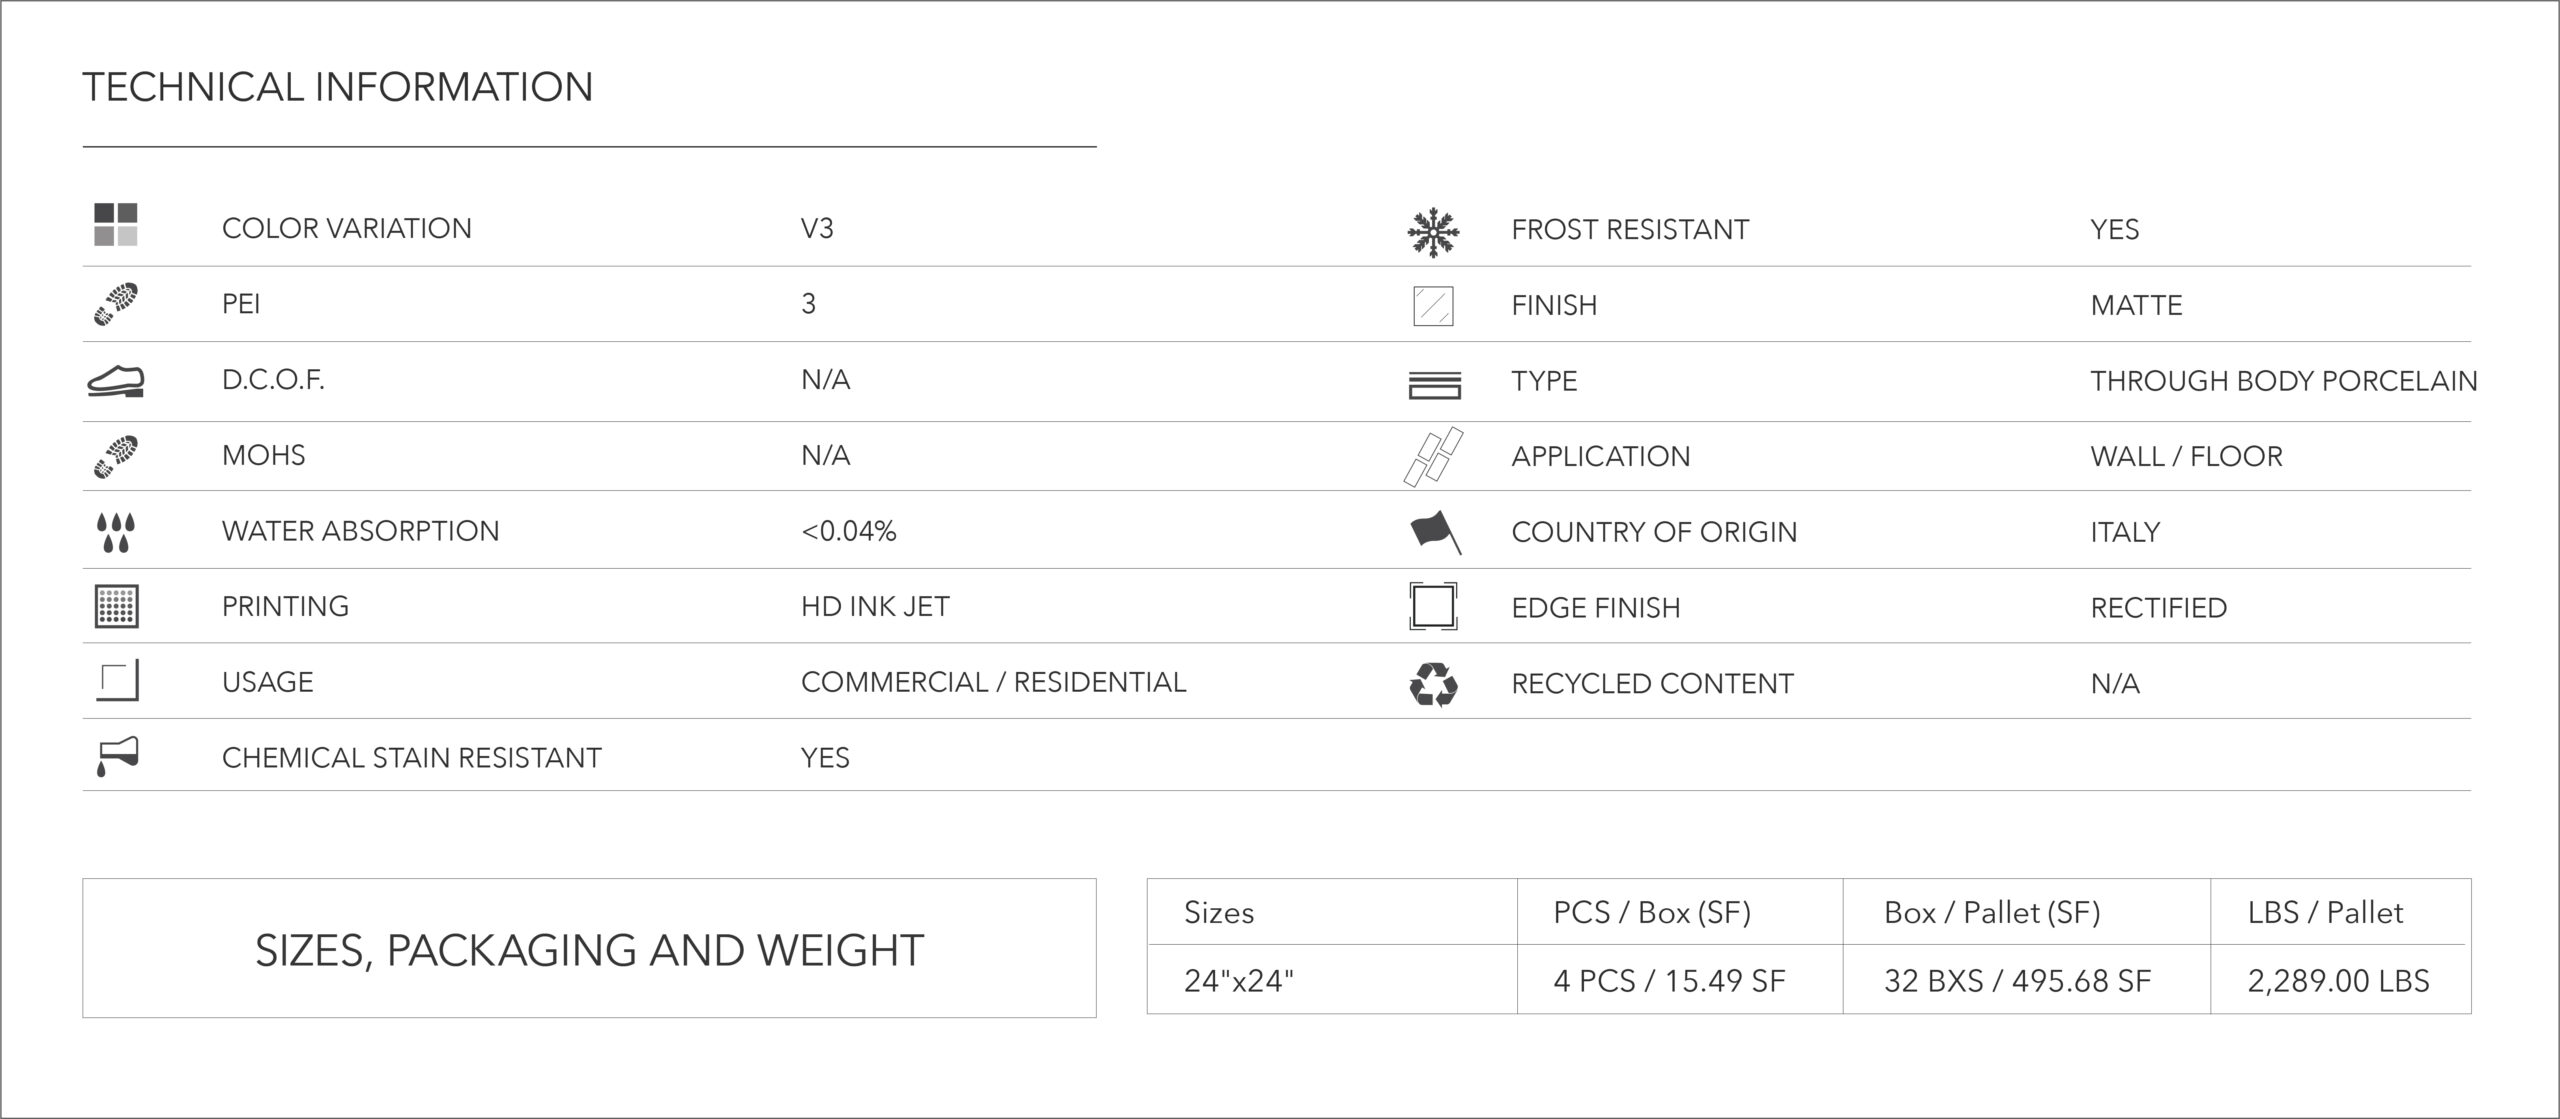The height and width of the screenshot is (1119, 2560).
Task: Click the usage corner icon
Action: coord(117,680)
